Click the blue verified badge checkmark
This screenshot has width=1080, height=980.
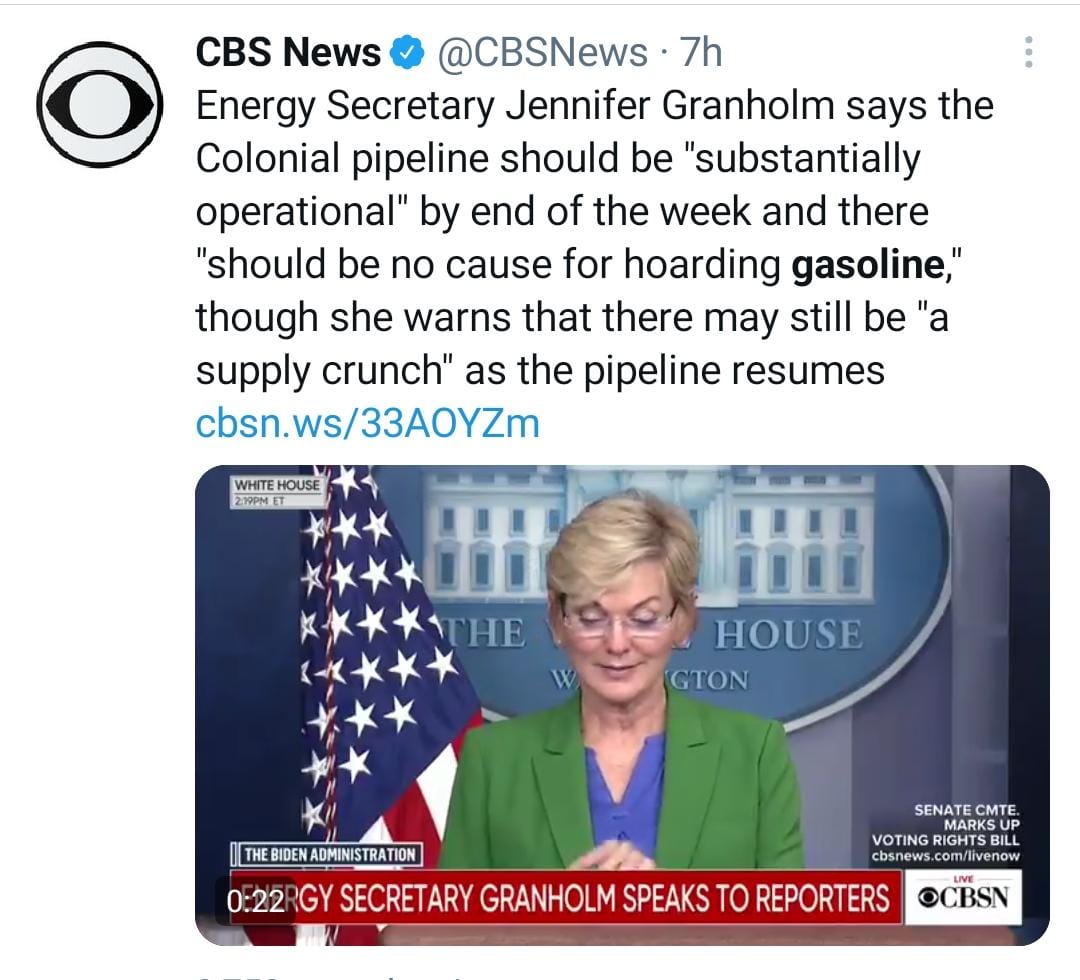click(406, 54)
